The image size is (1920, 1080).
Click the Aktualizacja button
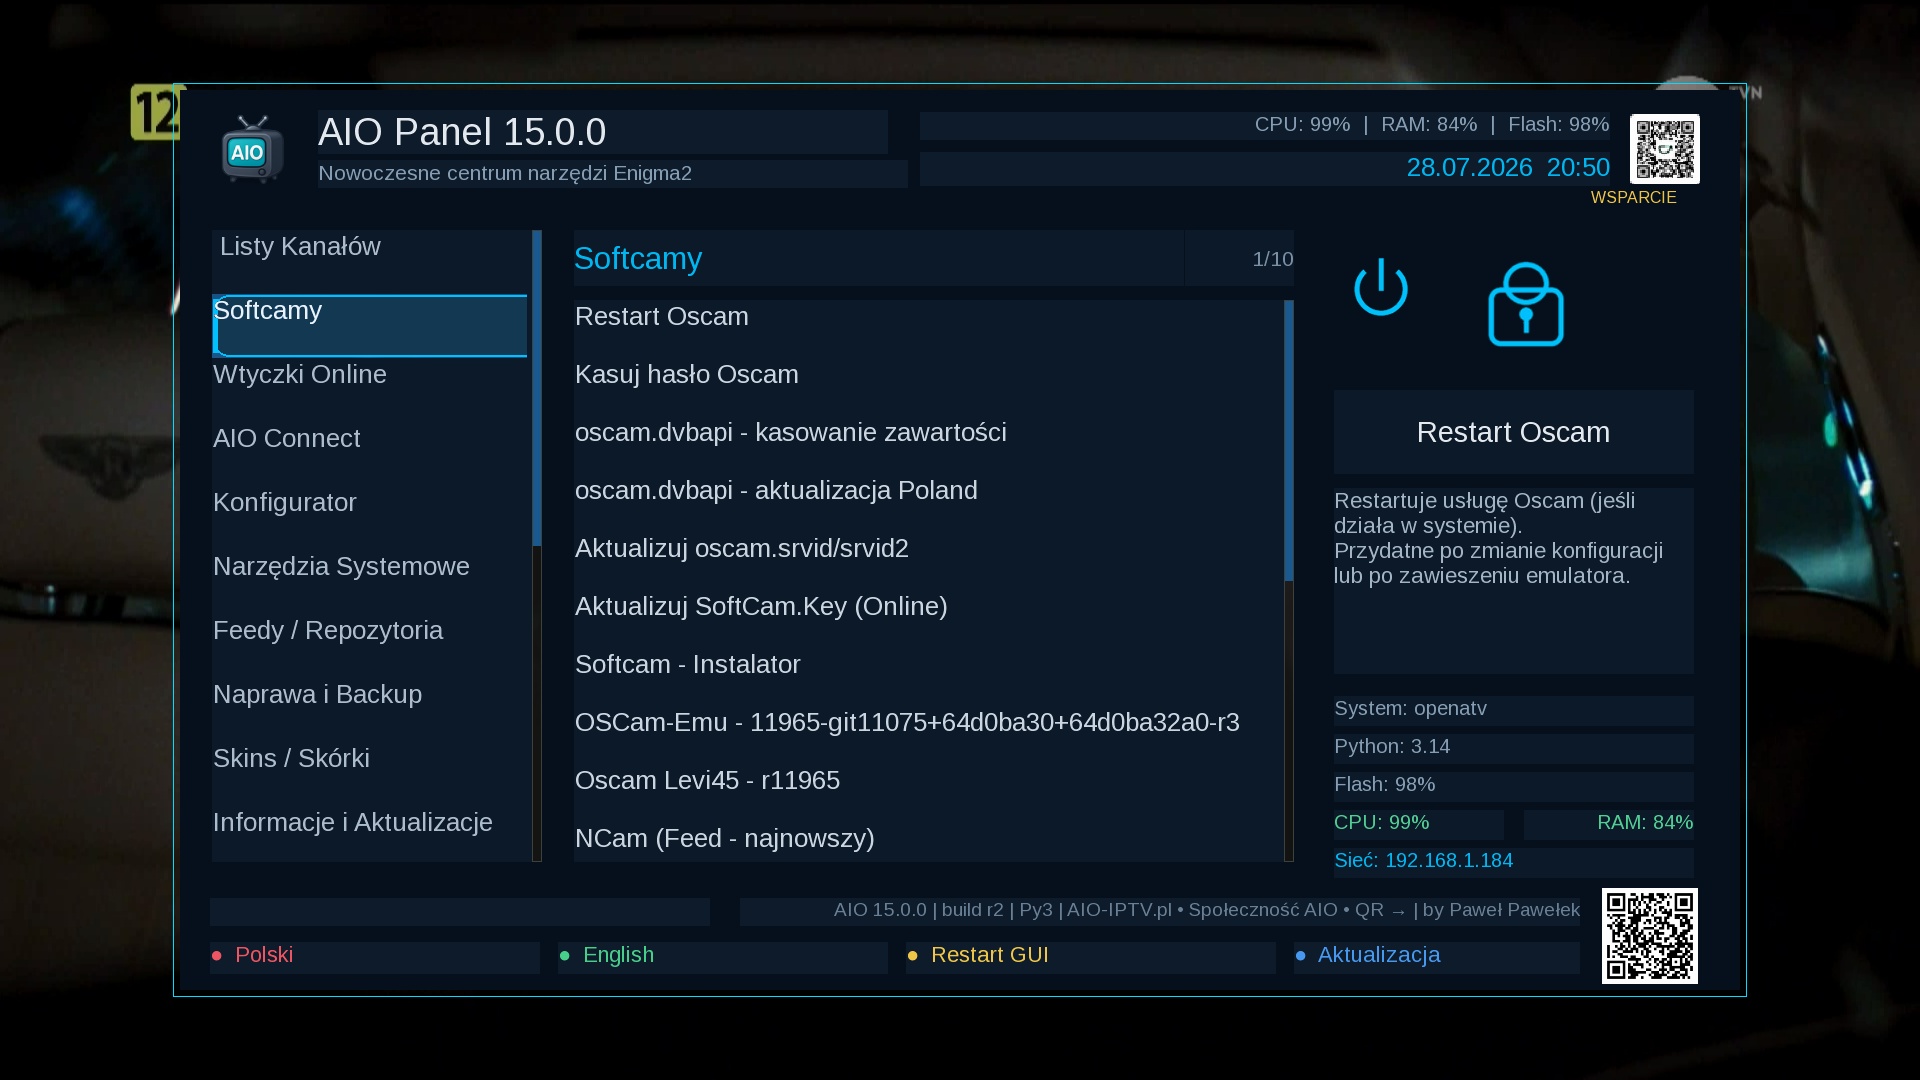pyautogui.click(x=1437, y=956)
